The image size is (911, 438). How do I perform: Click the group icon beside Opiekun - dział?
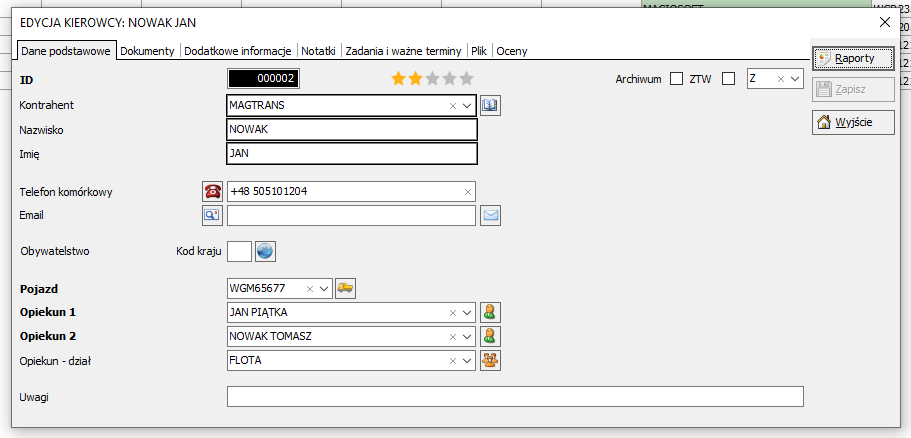click(490, 360)
